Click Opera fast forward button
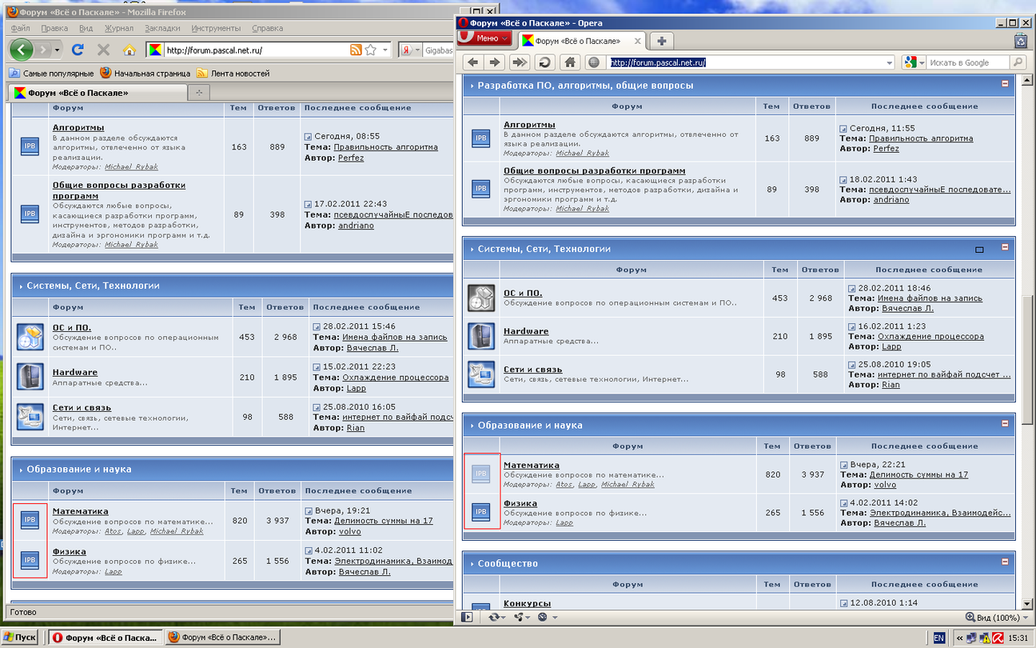This screenshot has height=648, width=1036. click(x=518, y=62)
